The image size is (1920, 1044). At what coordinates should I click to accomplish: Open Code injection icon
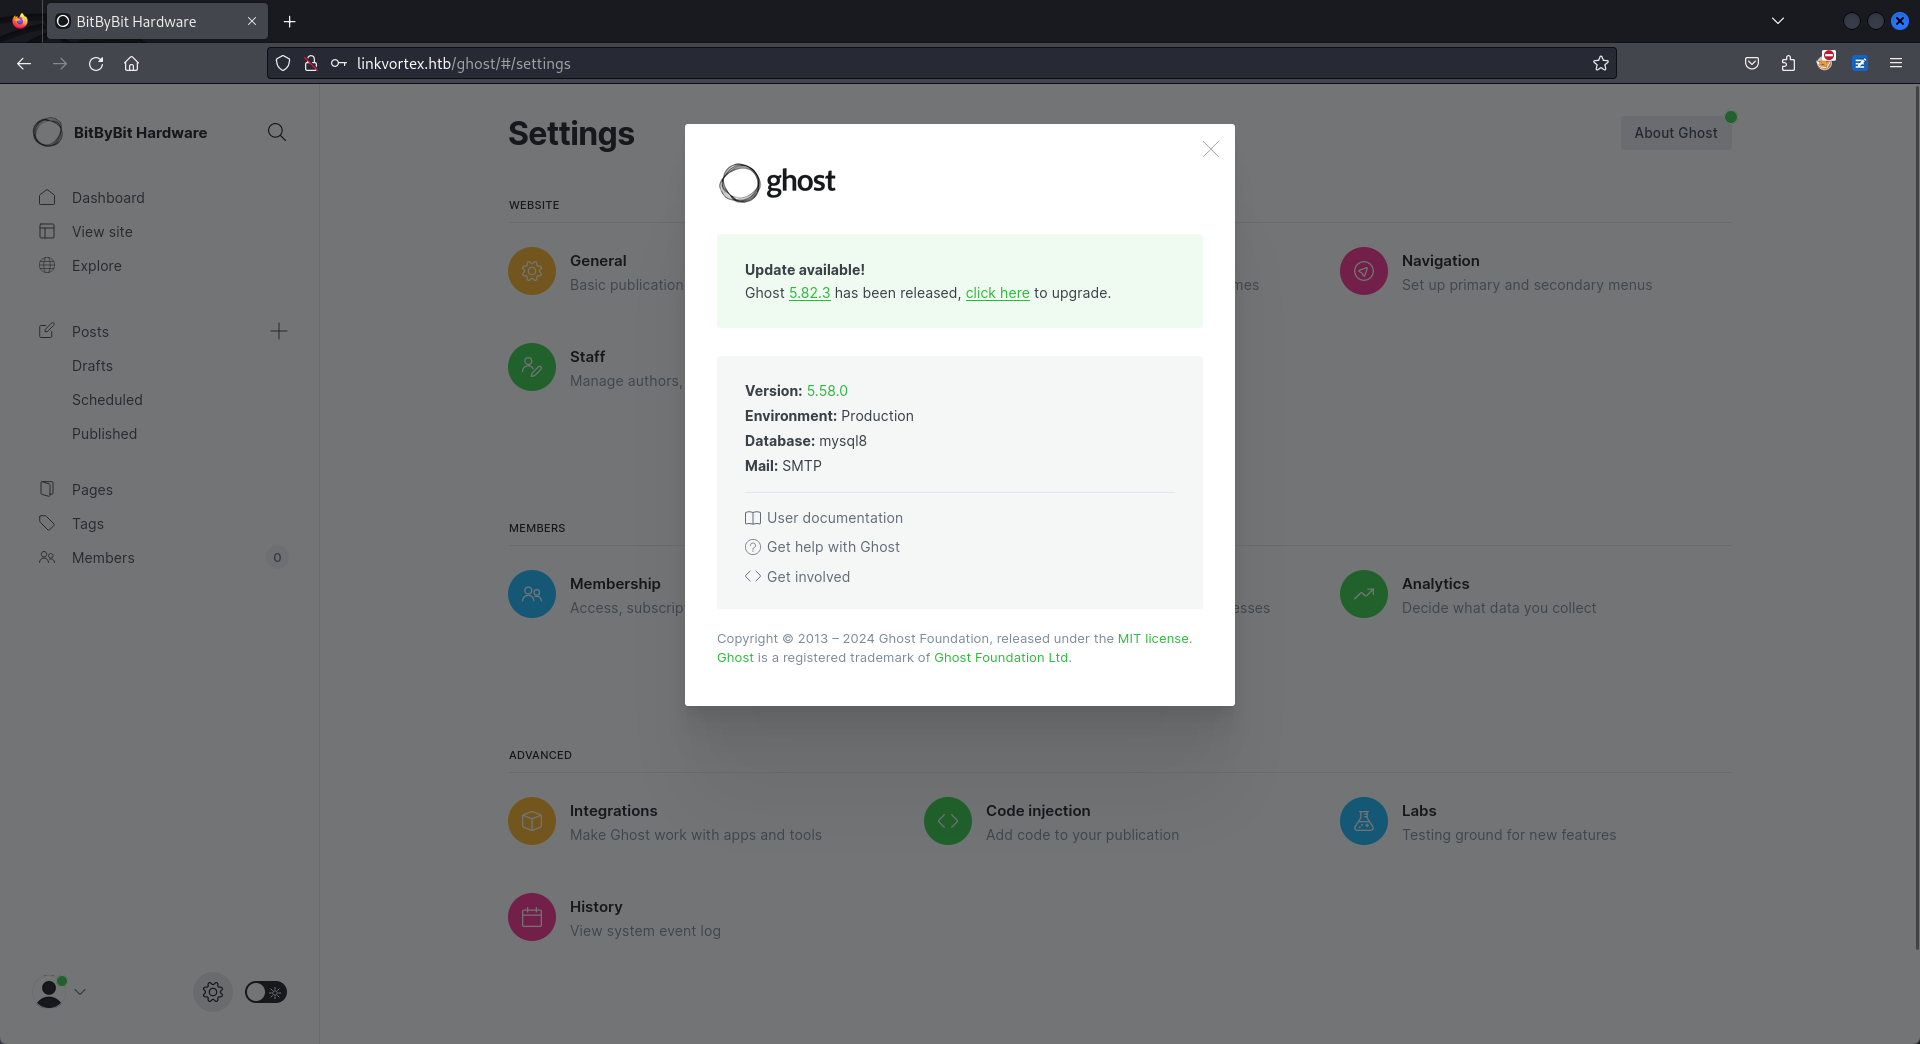[948, 821]
